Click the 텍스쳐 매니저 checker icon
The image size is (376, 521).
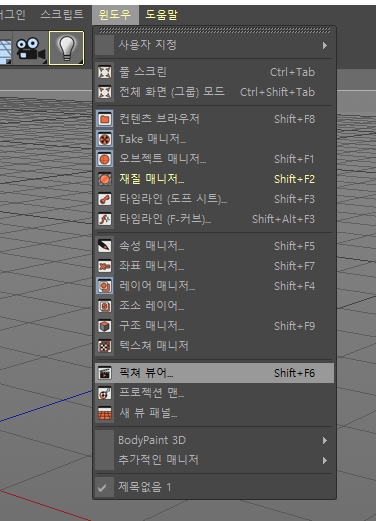[105, 346]
